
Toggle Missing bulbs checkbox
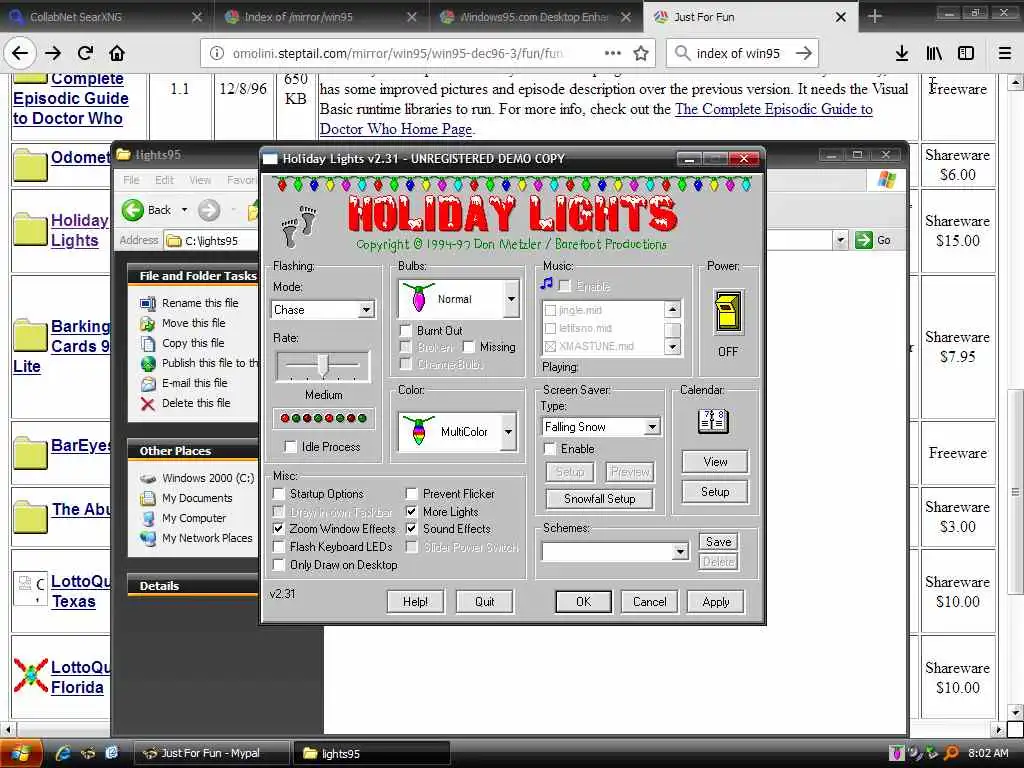click(468, 347)
